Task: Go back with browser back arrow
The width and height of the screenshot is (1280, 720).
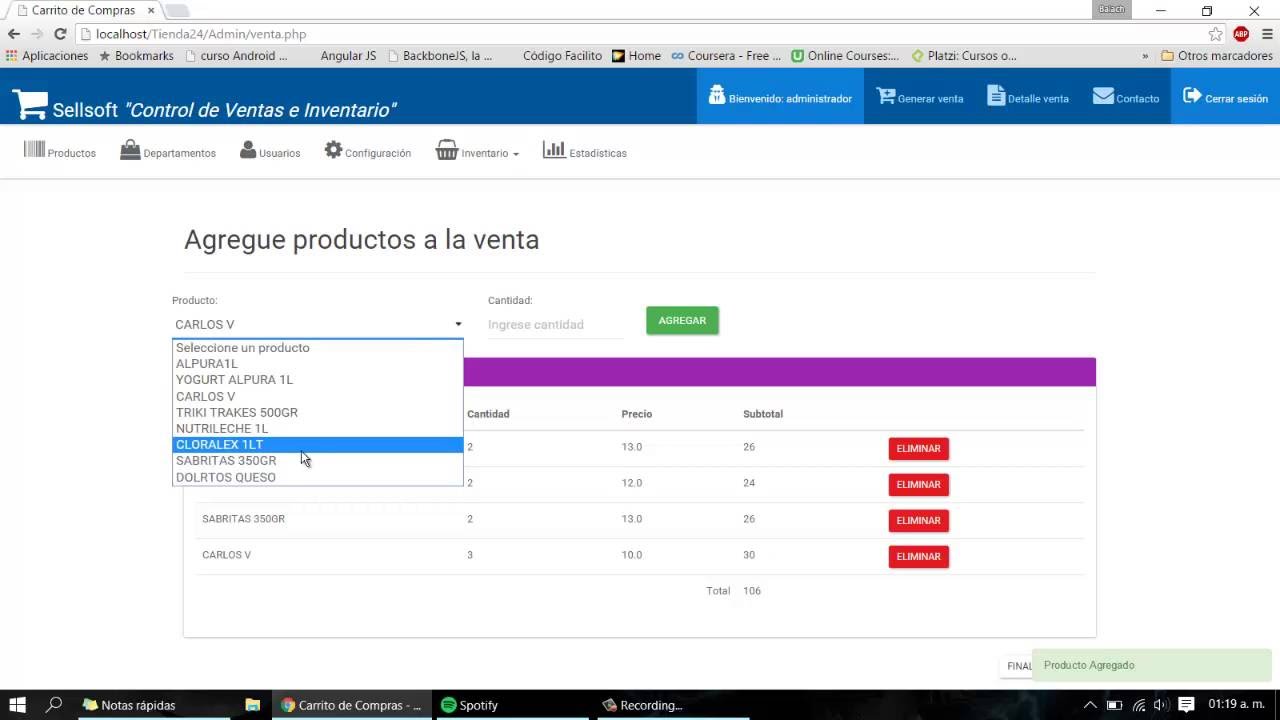Action: (14, 34)
